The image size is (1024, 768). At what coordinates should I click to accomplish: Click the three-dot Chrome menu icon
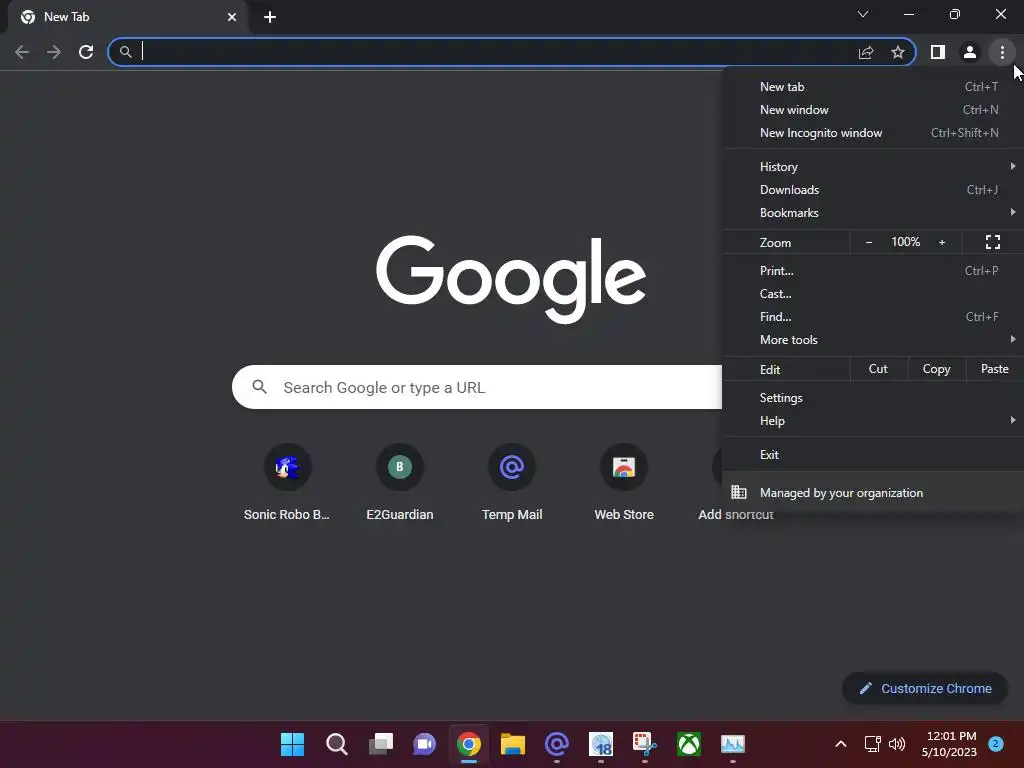(1002, 52)
